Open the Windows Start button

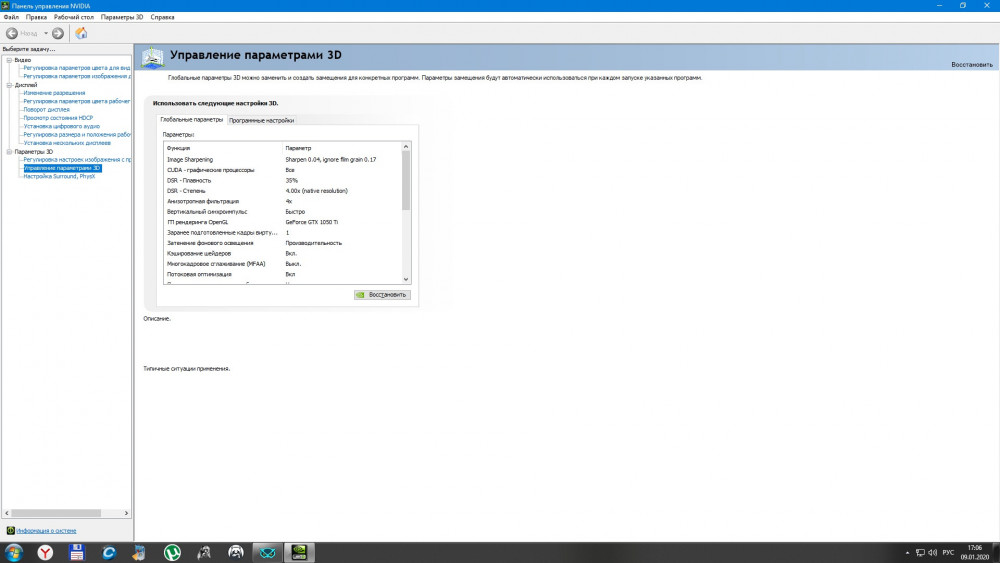tap(13, 552)
